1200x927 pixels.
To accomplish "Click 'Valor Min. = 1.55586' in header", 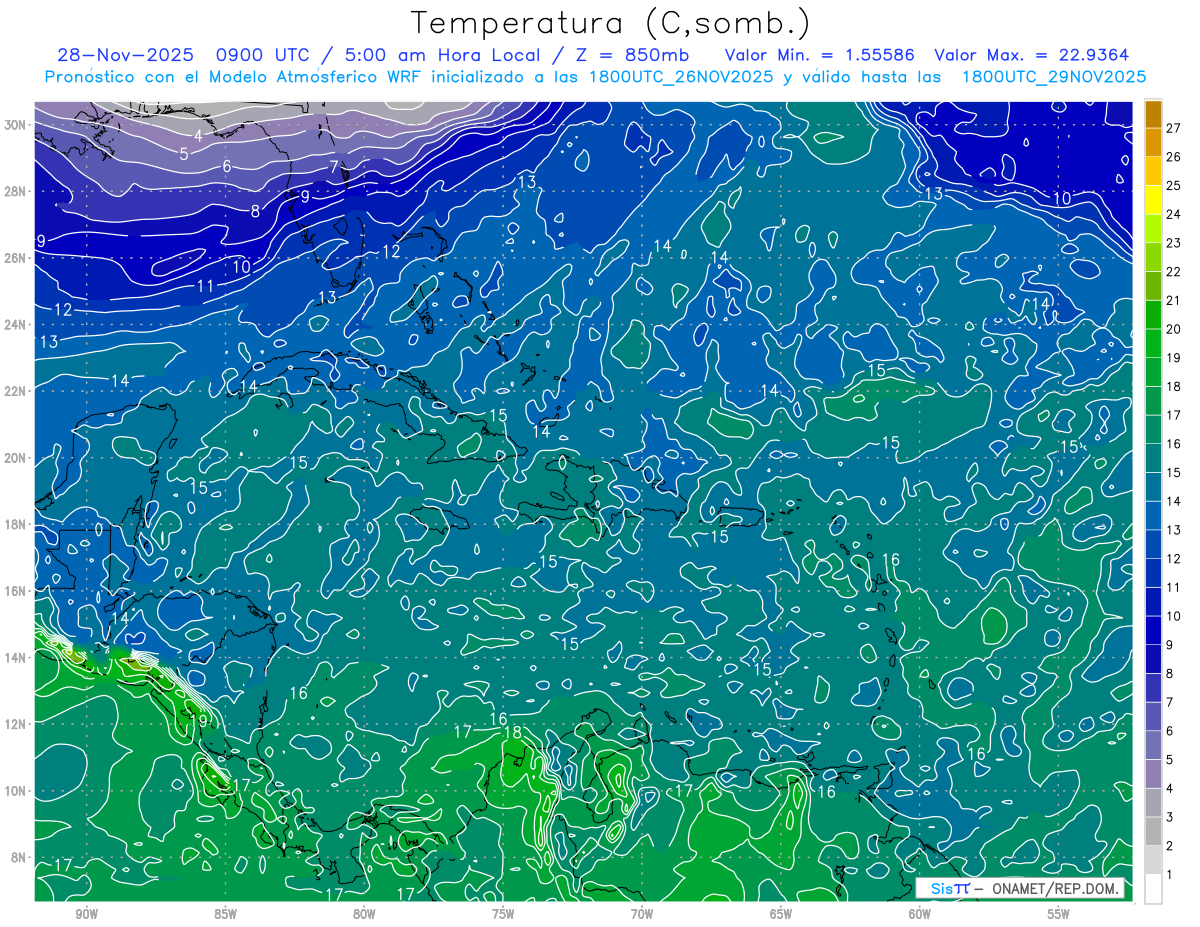I will [x=818, y=55].
